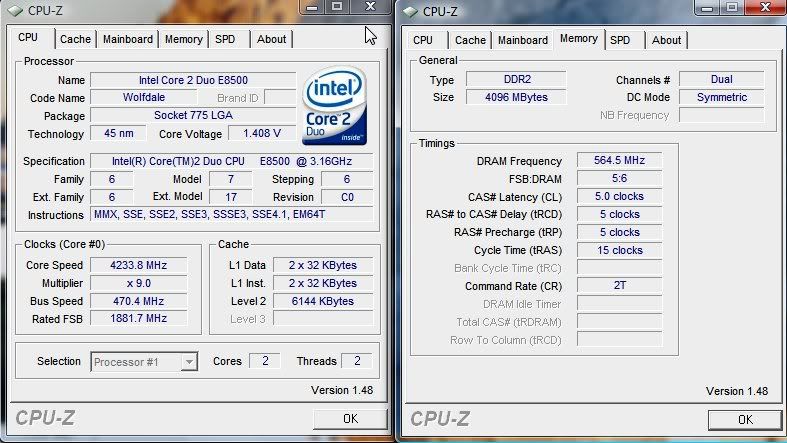
Task: Click OK in the right CPU-Z window
Action: [745, 420]
